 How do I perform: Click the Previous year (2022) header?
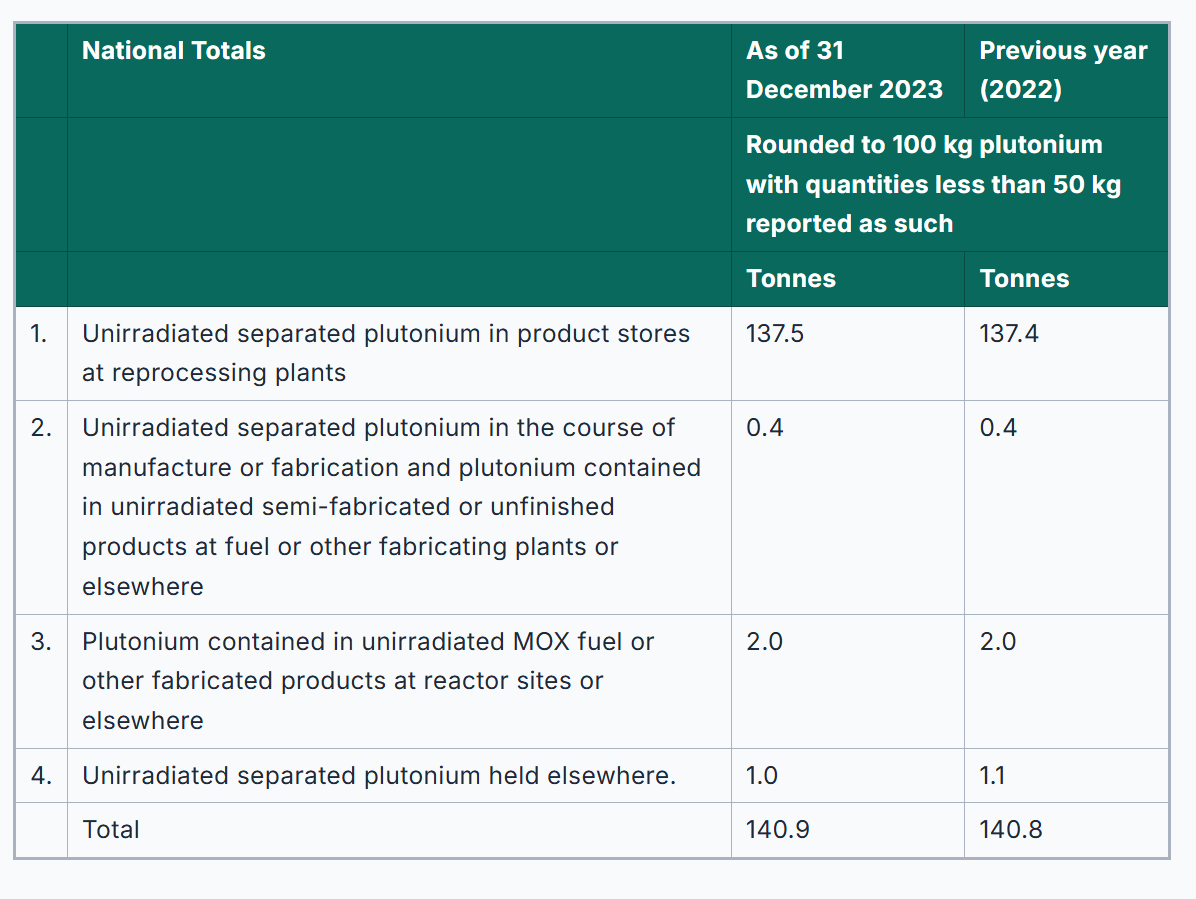coord(1063,70)
